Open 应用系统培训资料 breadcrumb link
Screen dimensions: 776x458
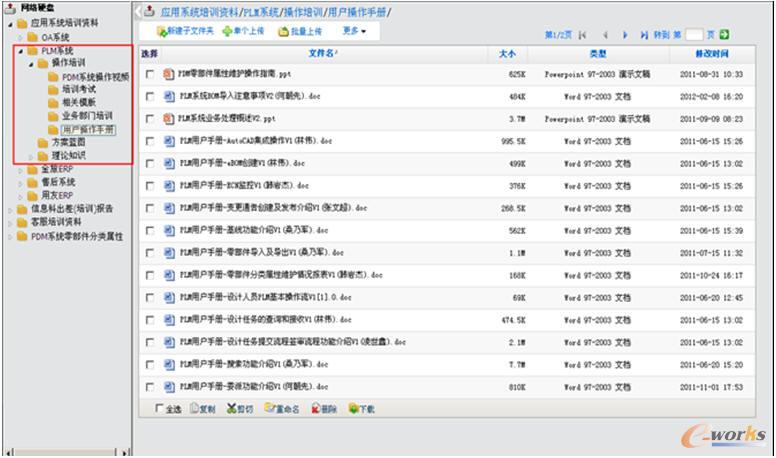[199, 12]
